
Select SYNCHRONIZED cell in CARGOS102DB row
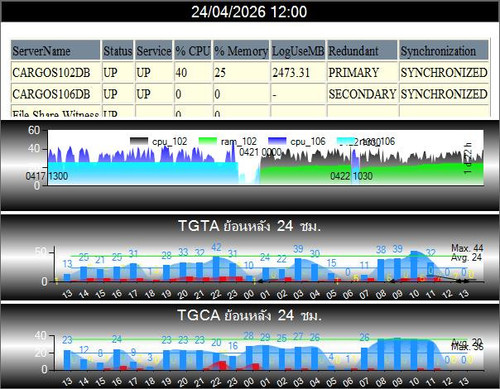click(x=444, y=72)
